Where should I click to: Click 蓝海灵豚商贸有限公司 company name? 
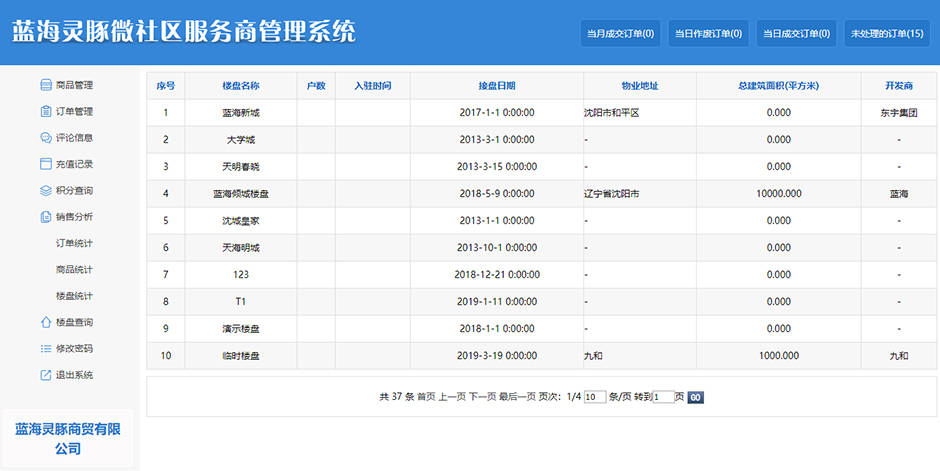pos(68,439)
